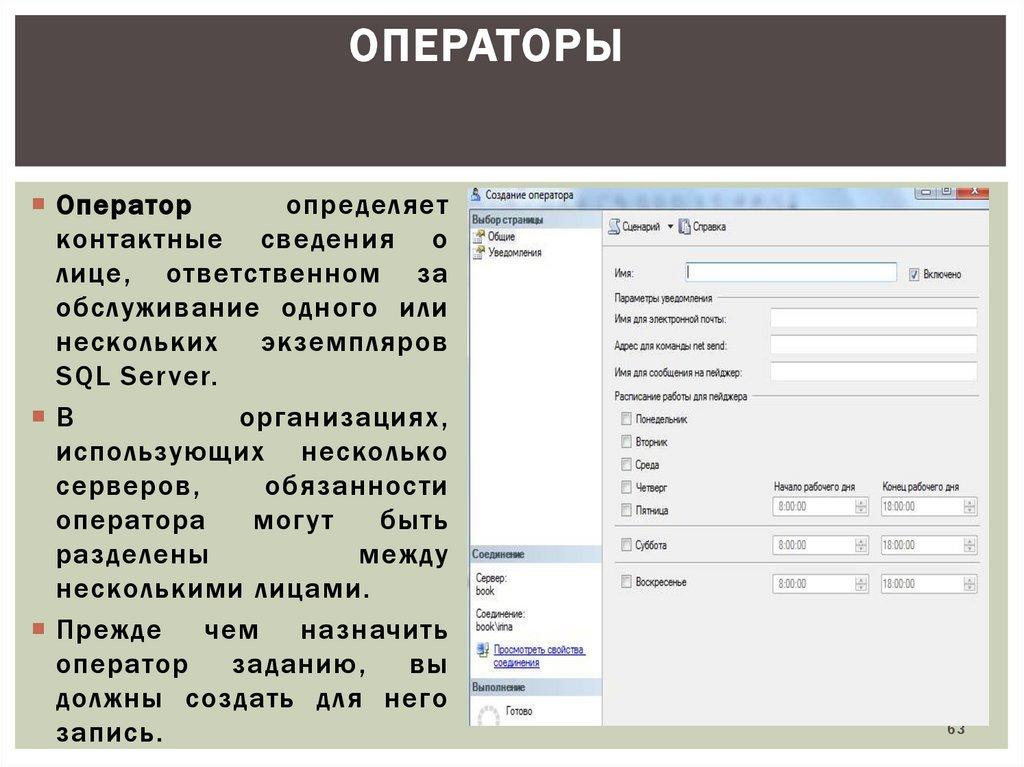Tick the Воскресенье checkbox

tap(626, 582)
